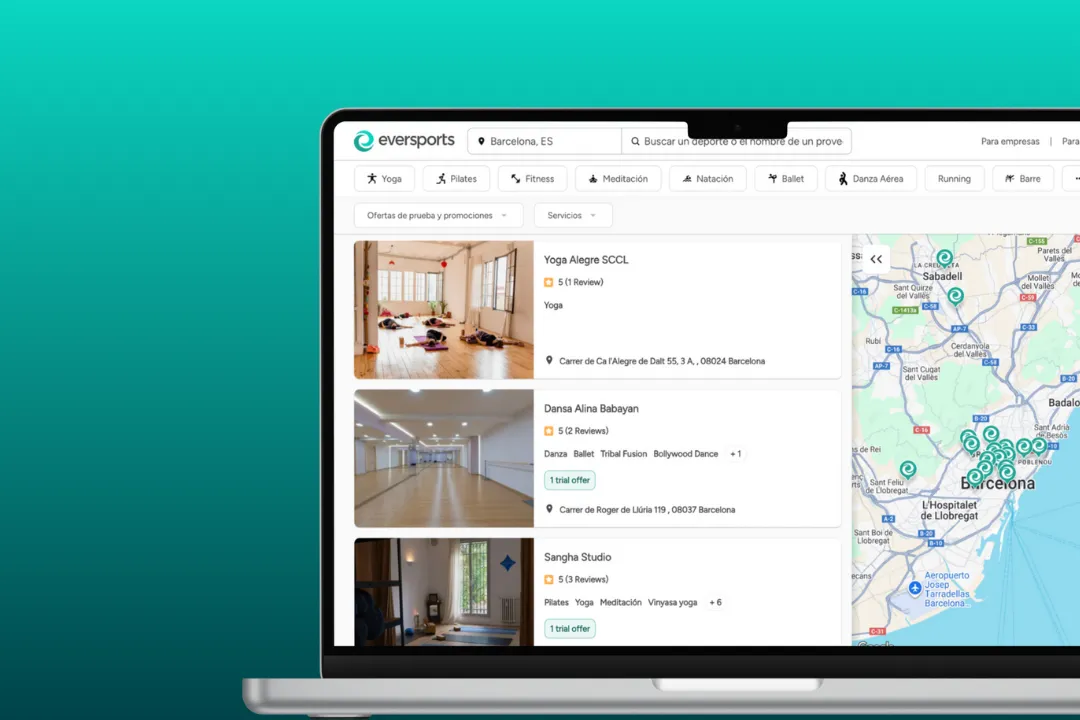Image resolution: width=1080 pixels, height=720 pixels.
Task: Click the Meditación tag on Sangha Studio
Action: 621,603
